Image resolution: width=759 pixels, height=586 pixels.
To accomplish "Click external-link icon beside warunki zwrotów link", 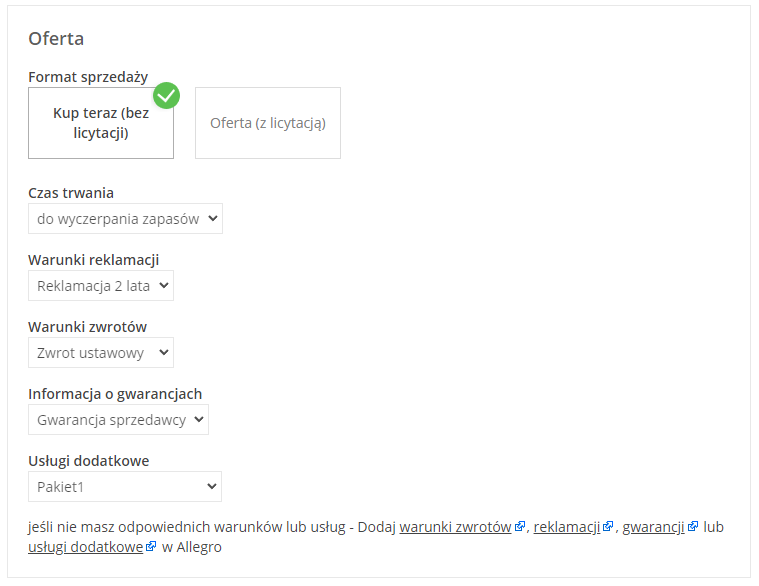I will pyautogui.click(x=520, y=527).
